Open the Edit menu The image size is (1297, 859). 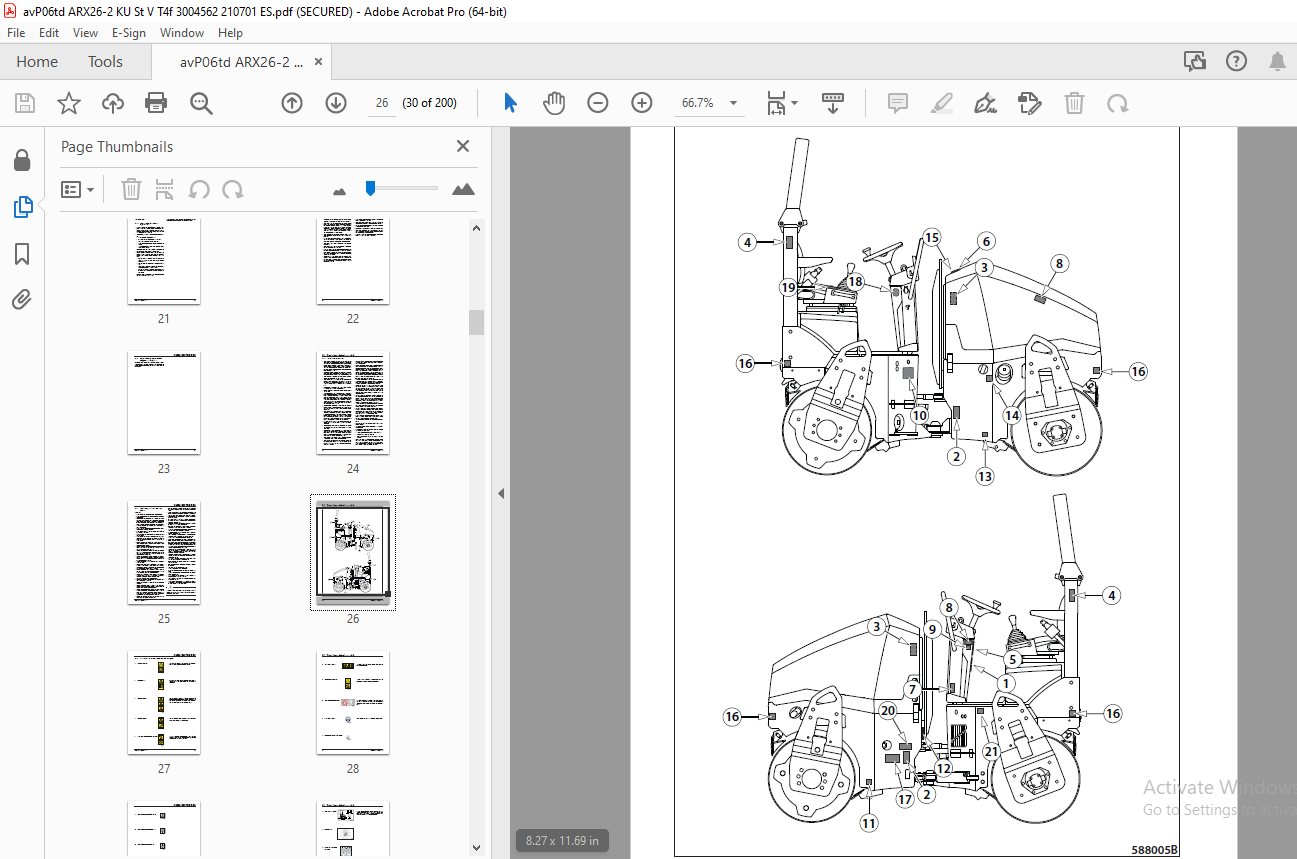[x=50, y=32]
